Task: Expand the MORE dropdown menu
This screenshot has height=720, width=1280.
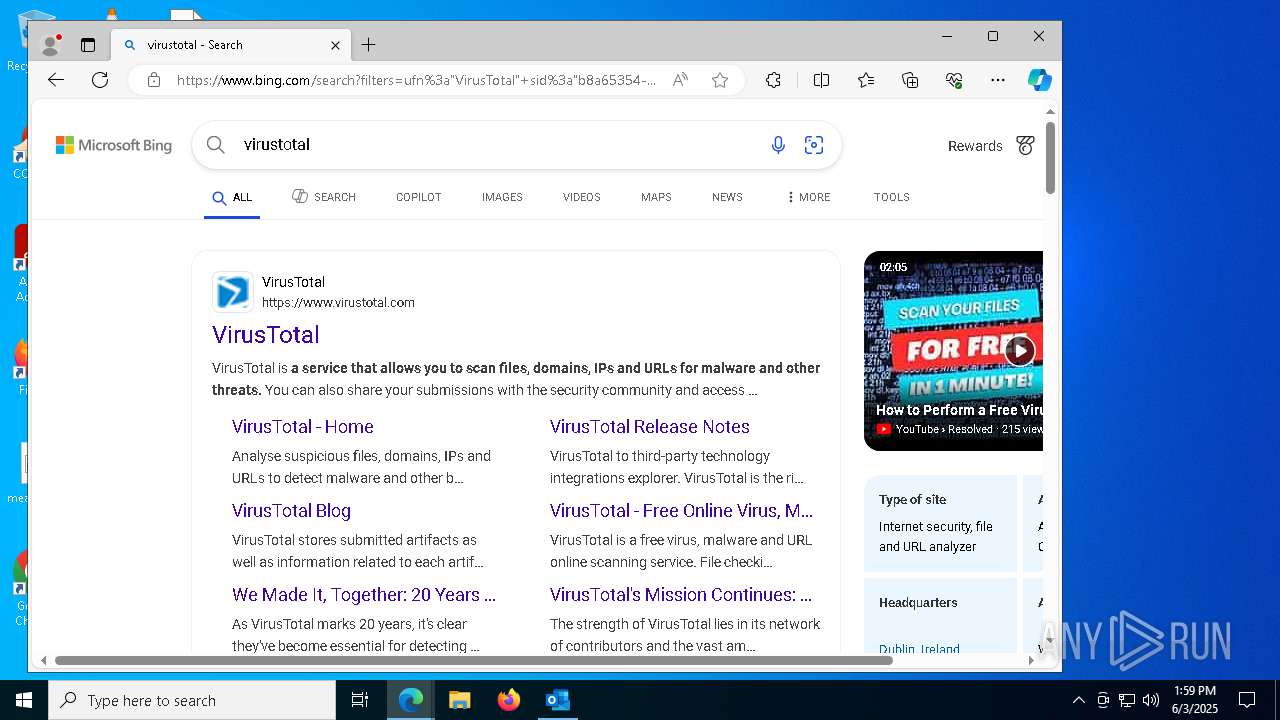Action: (x=808, y=197)
